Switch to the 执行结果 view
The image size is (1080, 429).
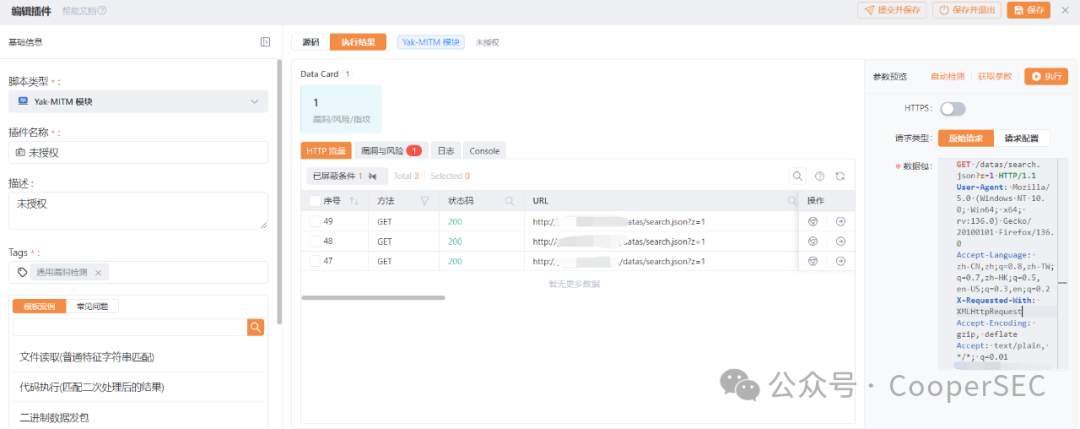pyautogui.click(x=358, y=42)
